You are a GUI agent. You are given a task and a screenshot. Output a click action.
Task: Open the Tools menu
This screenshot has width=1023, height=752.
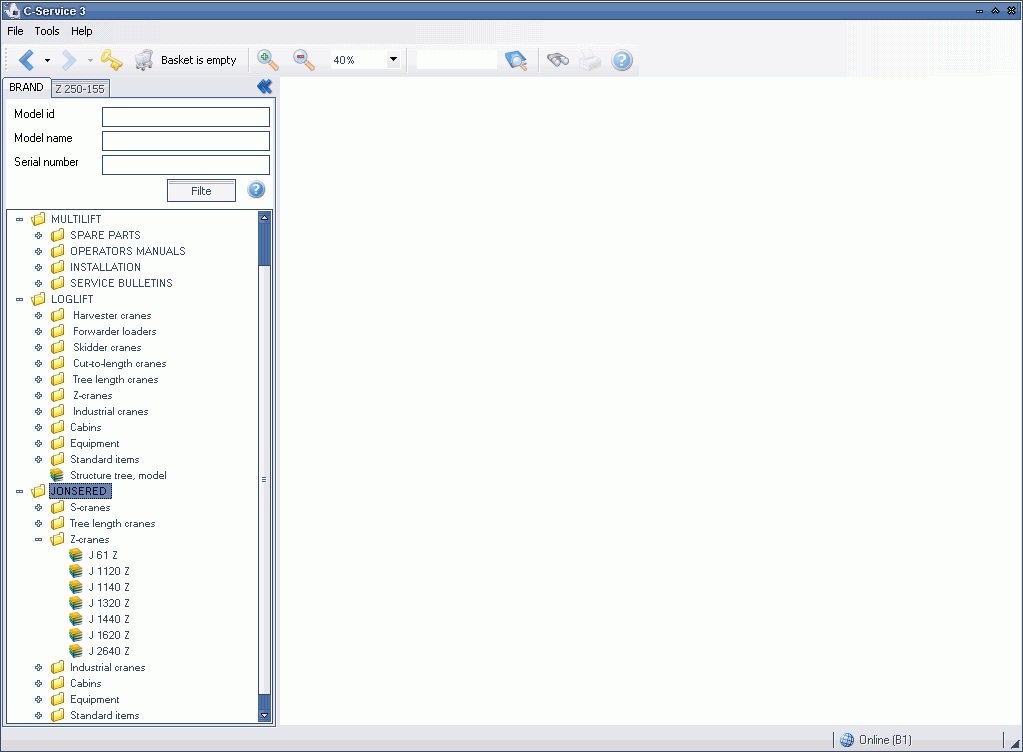coord(47,31)
